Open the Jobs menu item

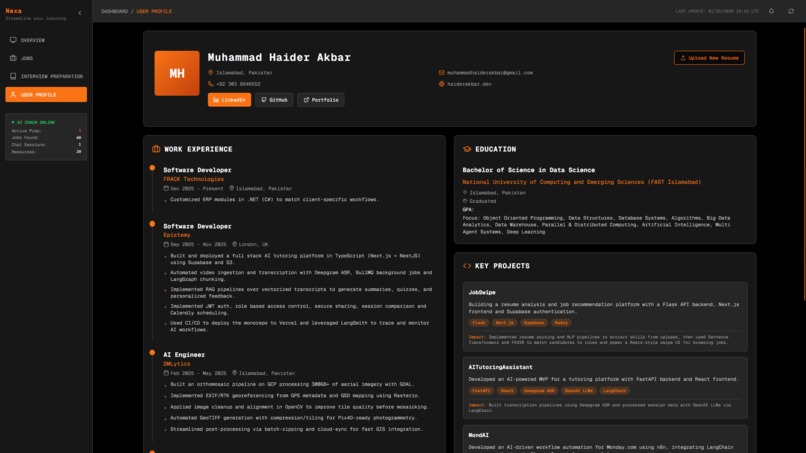(x=46, y=58)
